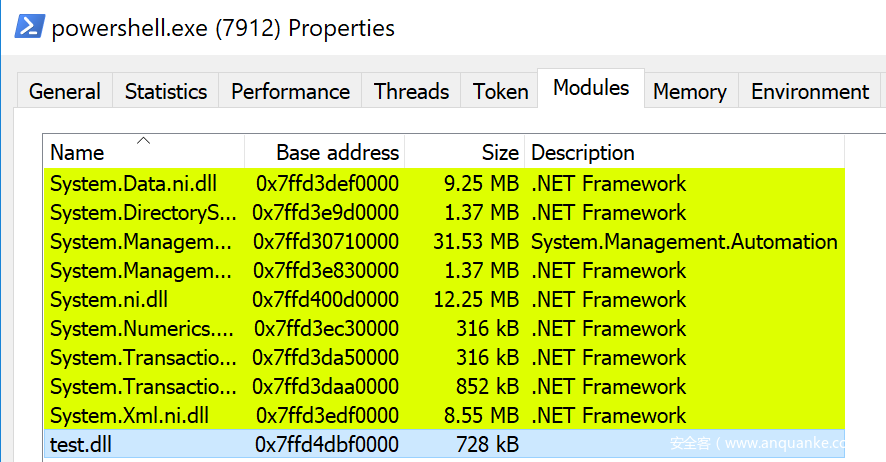Viewport: 886px width, 462px height.
Task: Open the Environment tab
Action: [x=810, y=92]
